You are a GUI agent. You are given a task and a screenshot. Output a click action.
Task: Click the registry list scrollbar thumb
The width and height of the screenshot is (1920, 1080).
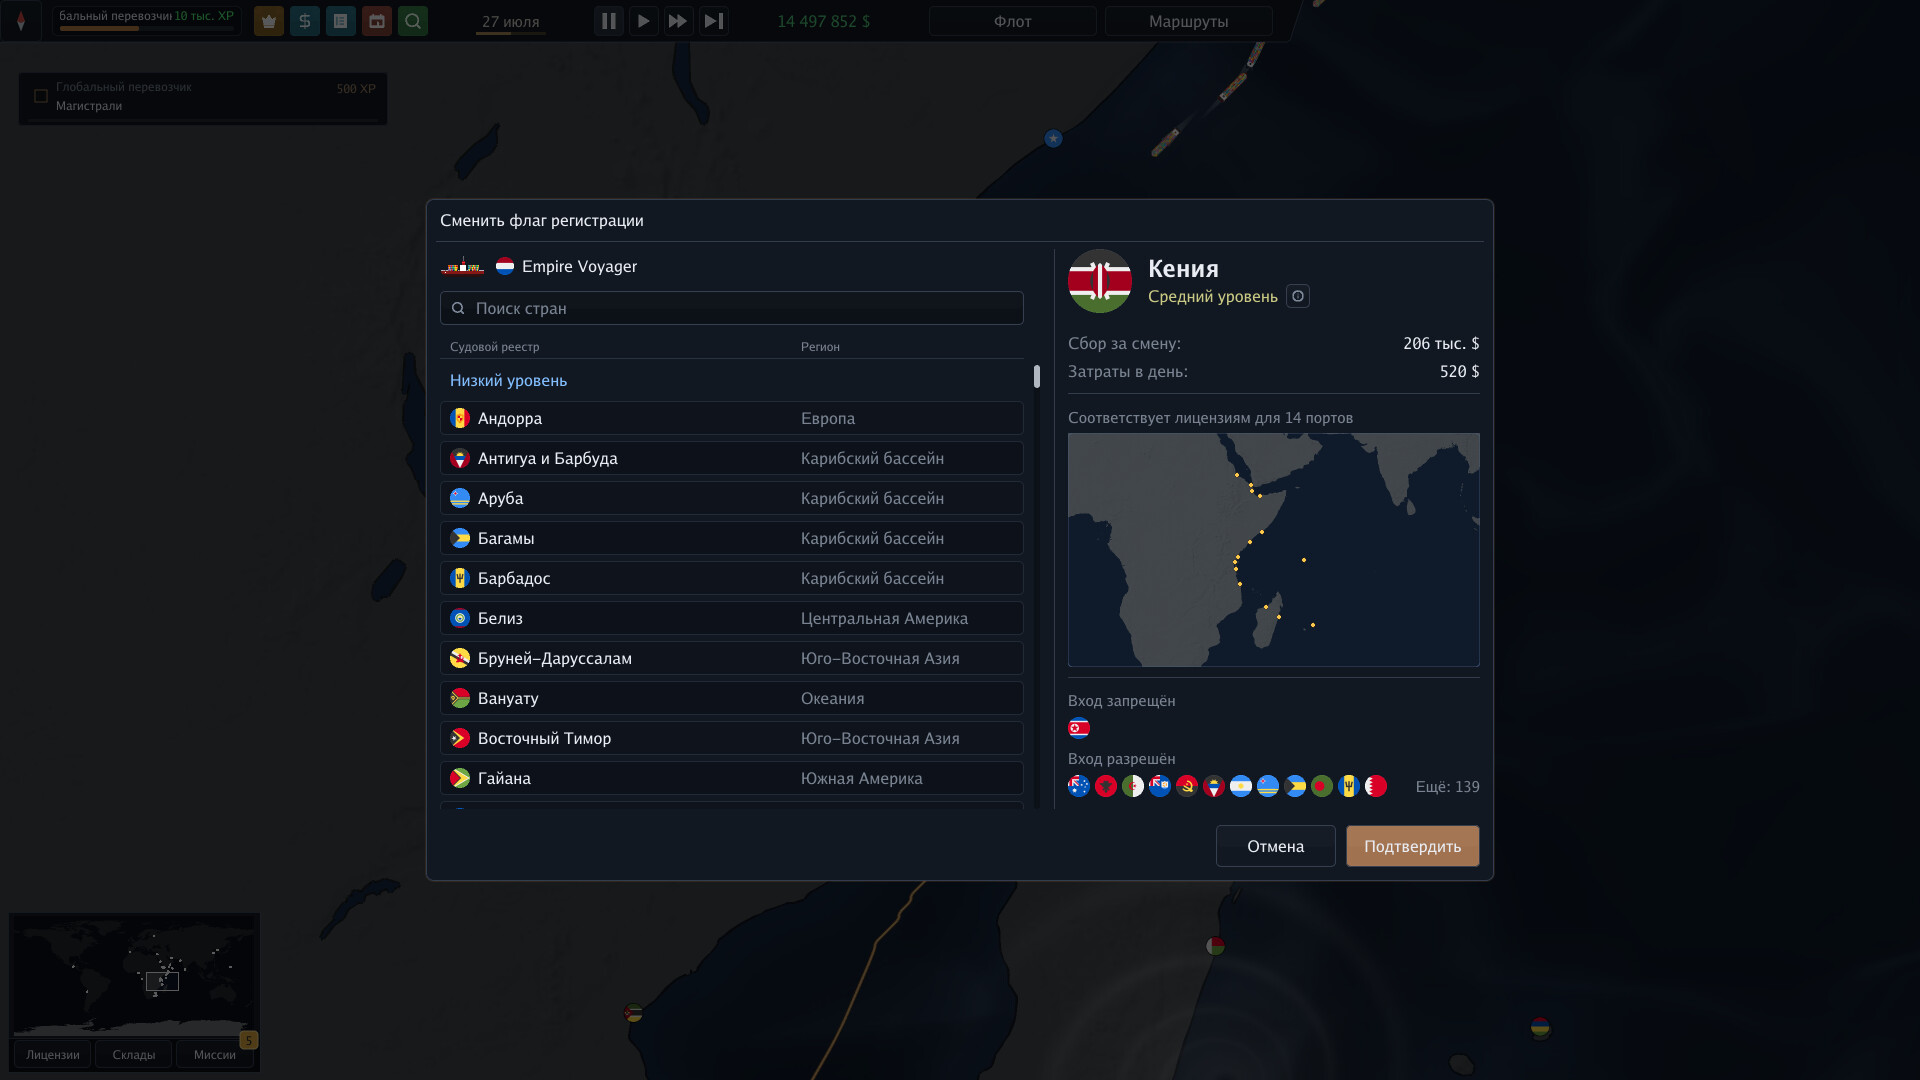click(x=1037, y=376)
